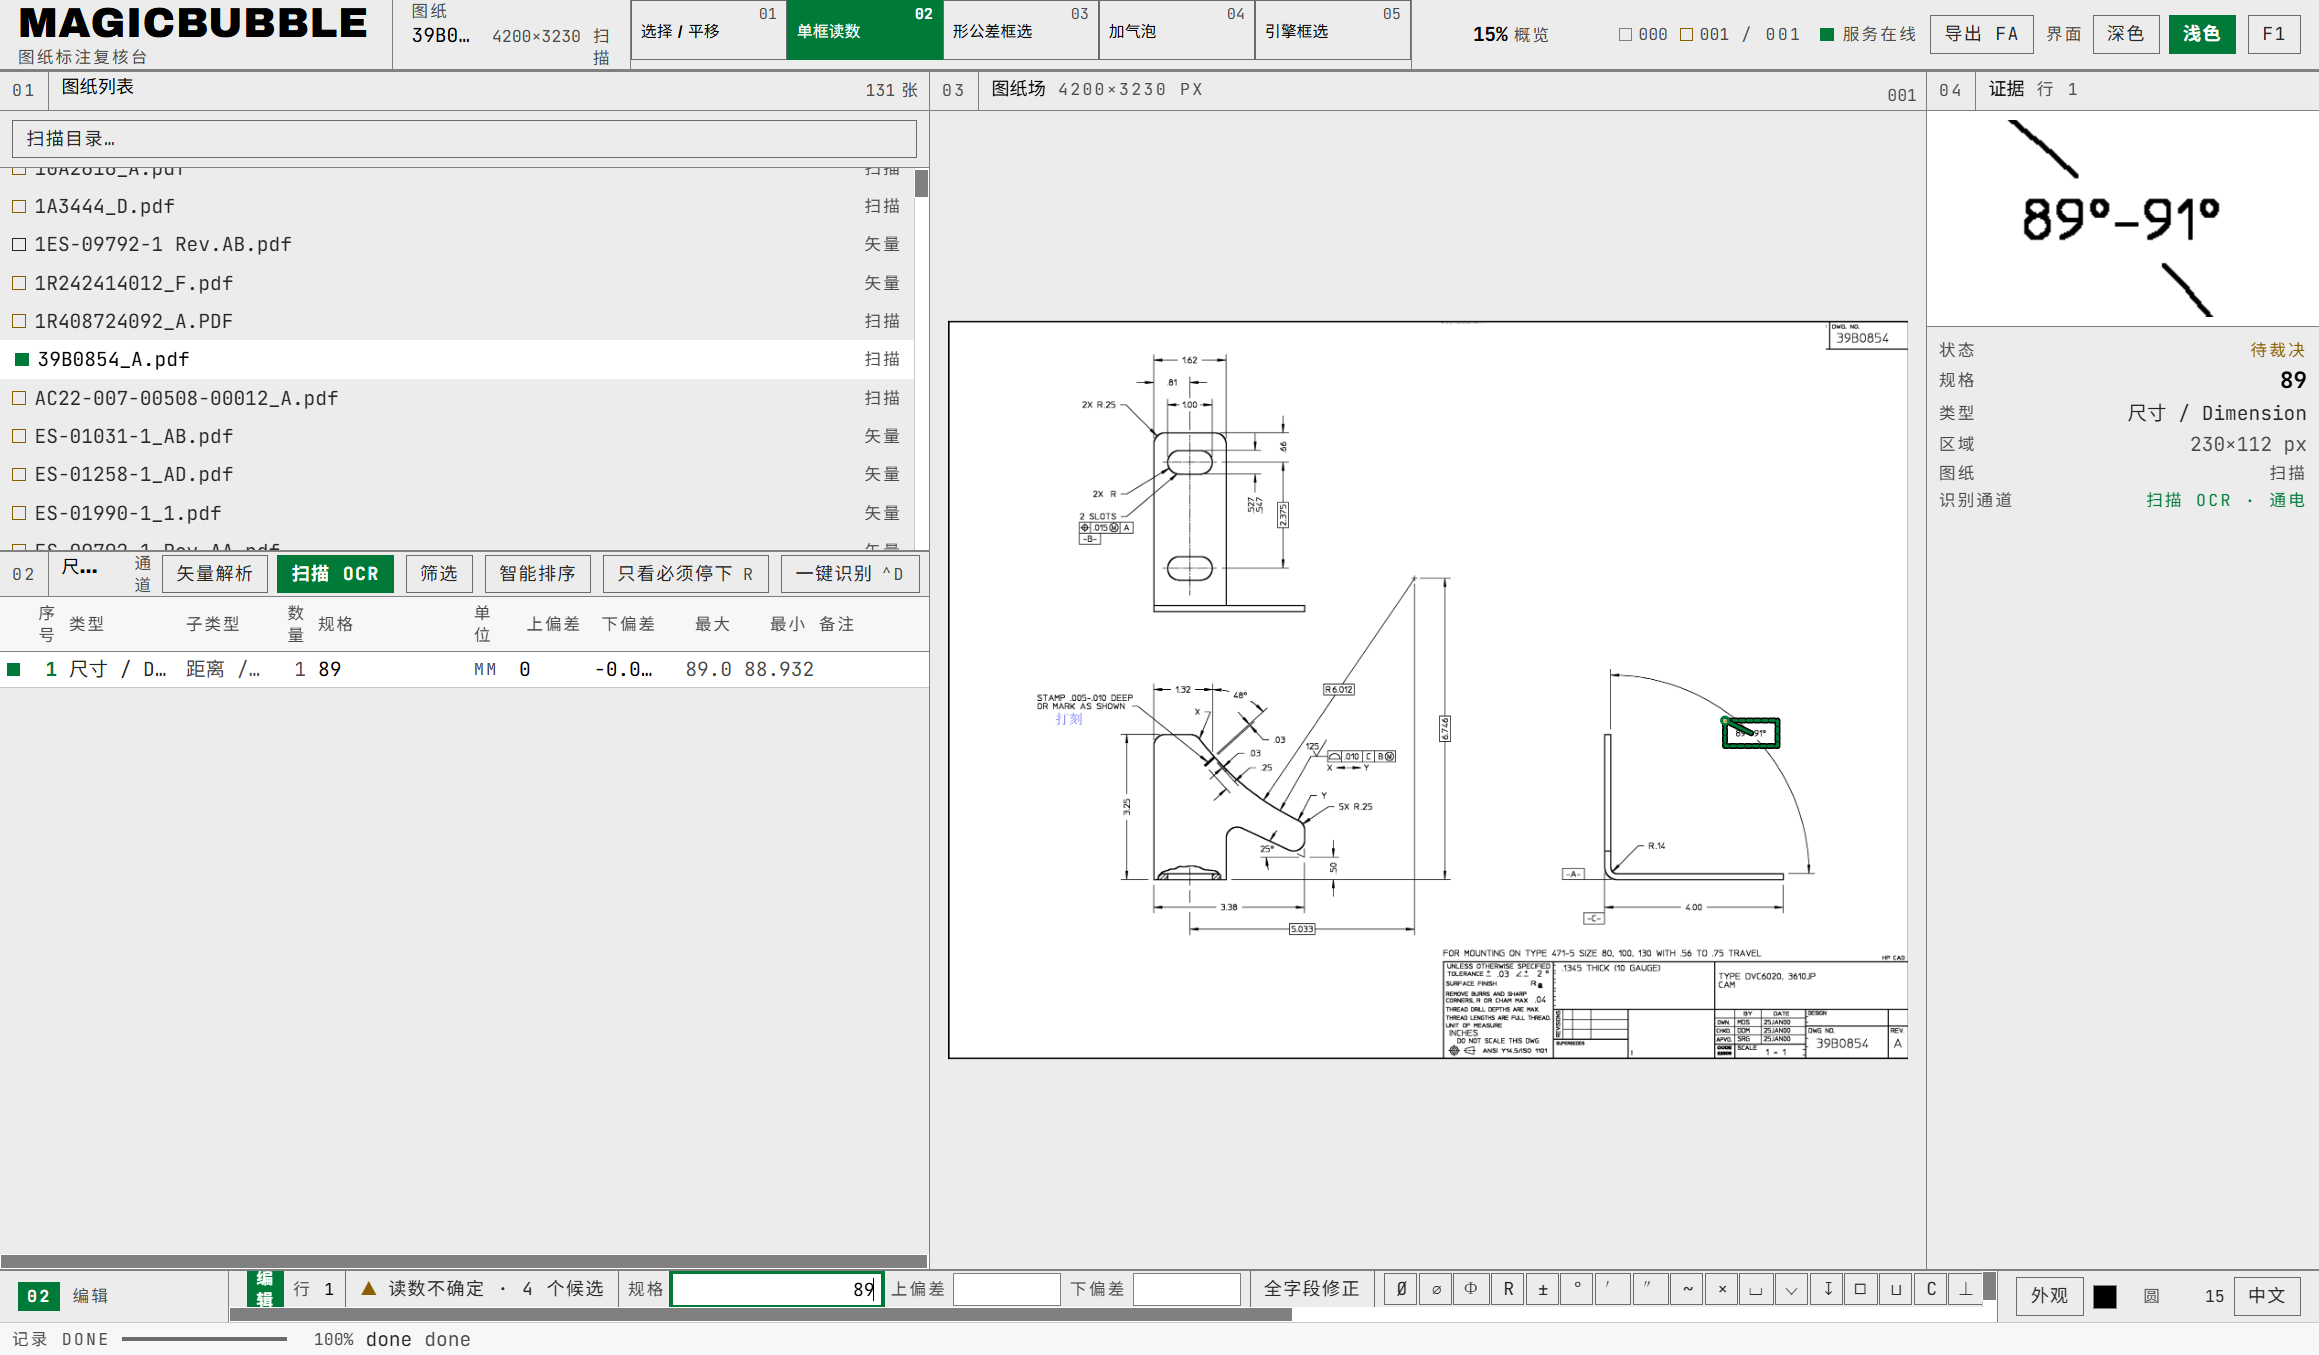Click the 导出 FA export button
Image resolution: width=2319 pixels, height=1355 pixels.
click(x=1981, y=34)
